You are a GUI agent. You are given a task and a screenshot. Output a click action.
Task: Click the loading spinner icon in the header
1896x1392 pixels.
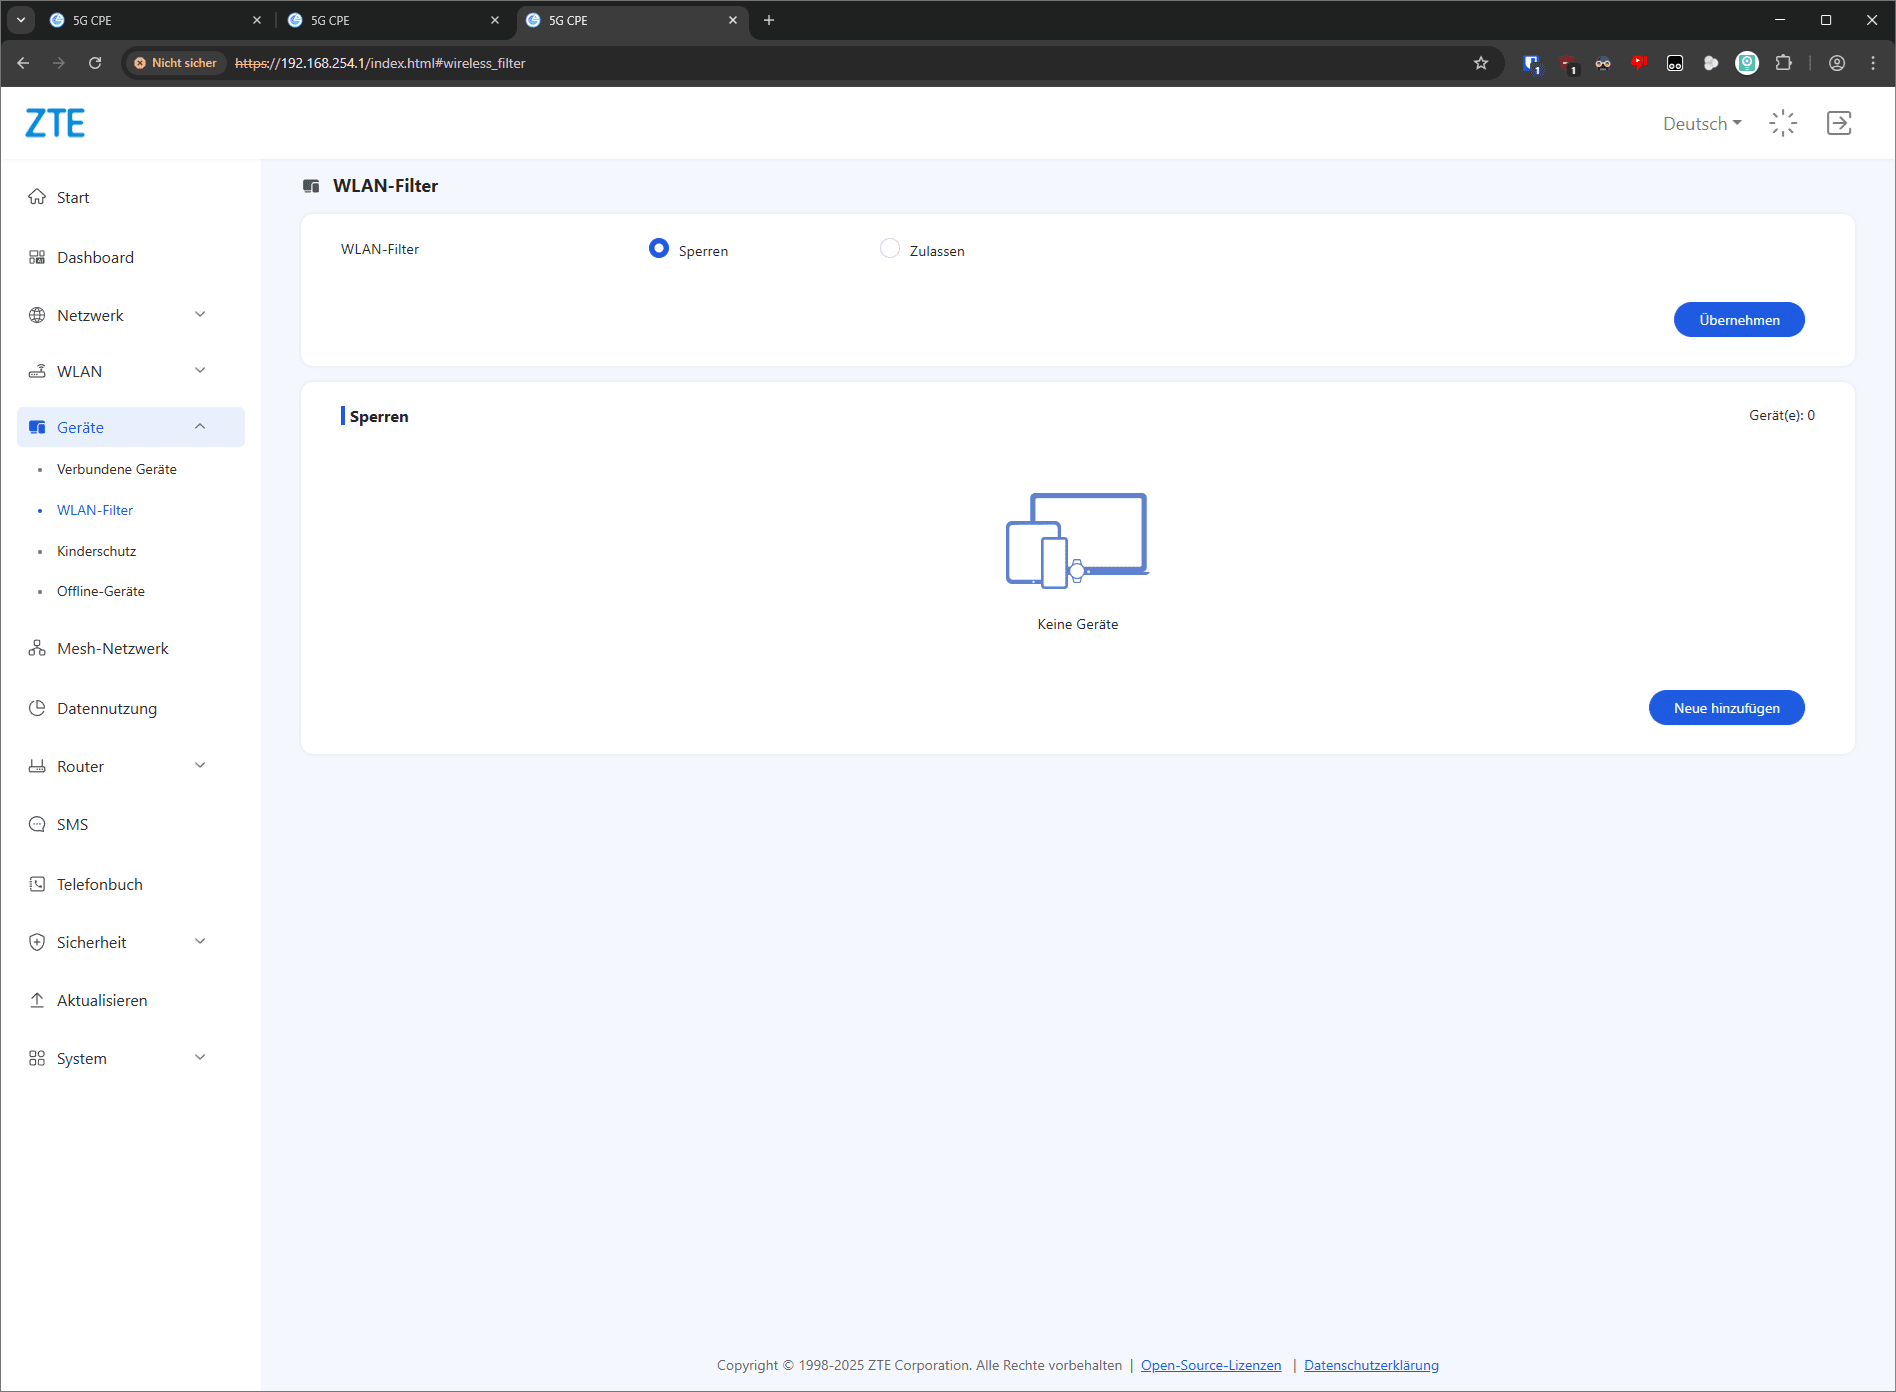click(x=1783, y=123)
